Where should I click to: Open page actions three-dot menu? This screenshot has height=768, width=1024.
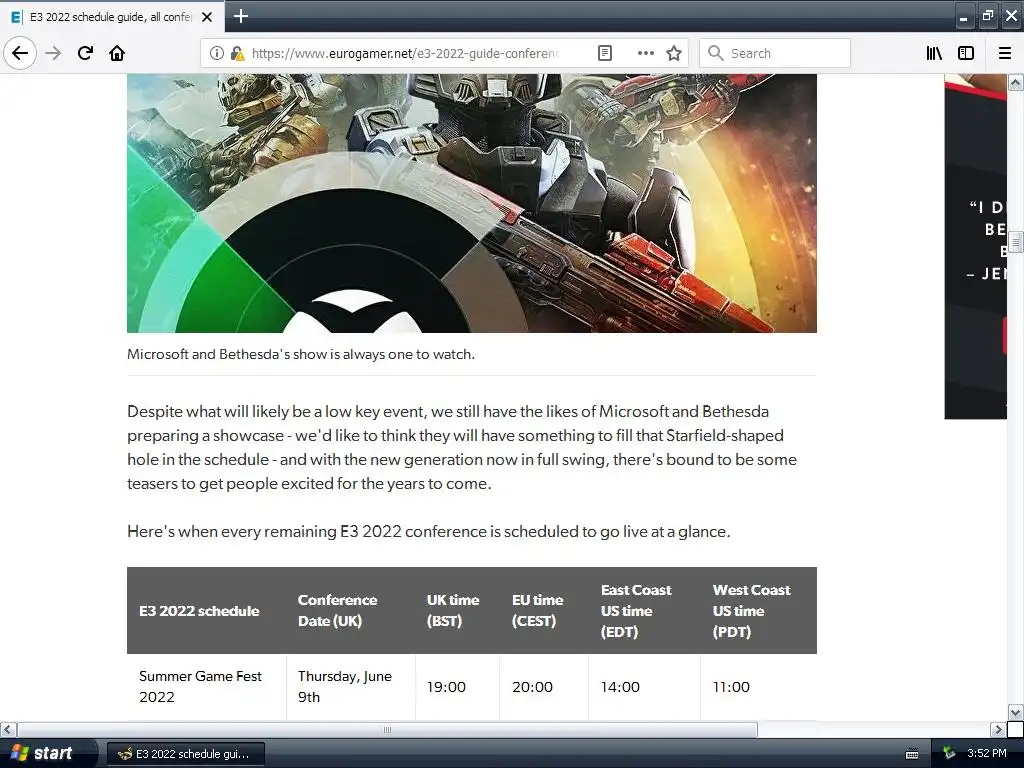pyautogui.click(x=645, y=53)
